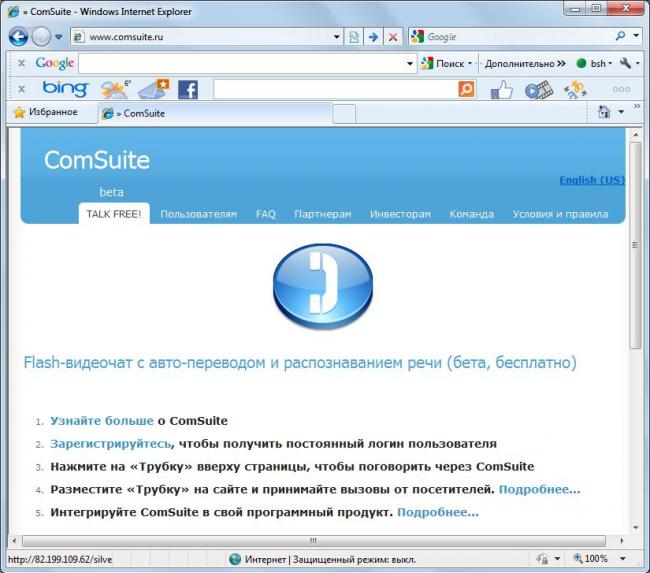Screen dimensions: 650x573
Task: Click the 100% zoom level button
Action: click(590, 559)
